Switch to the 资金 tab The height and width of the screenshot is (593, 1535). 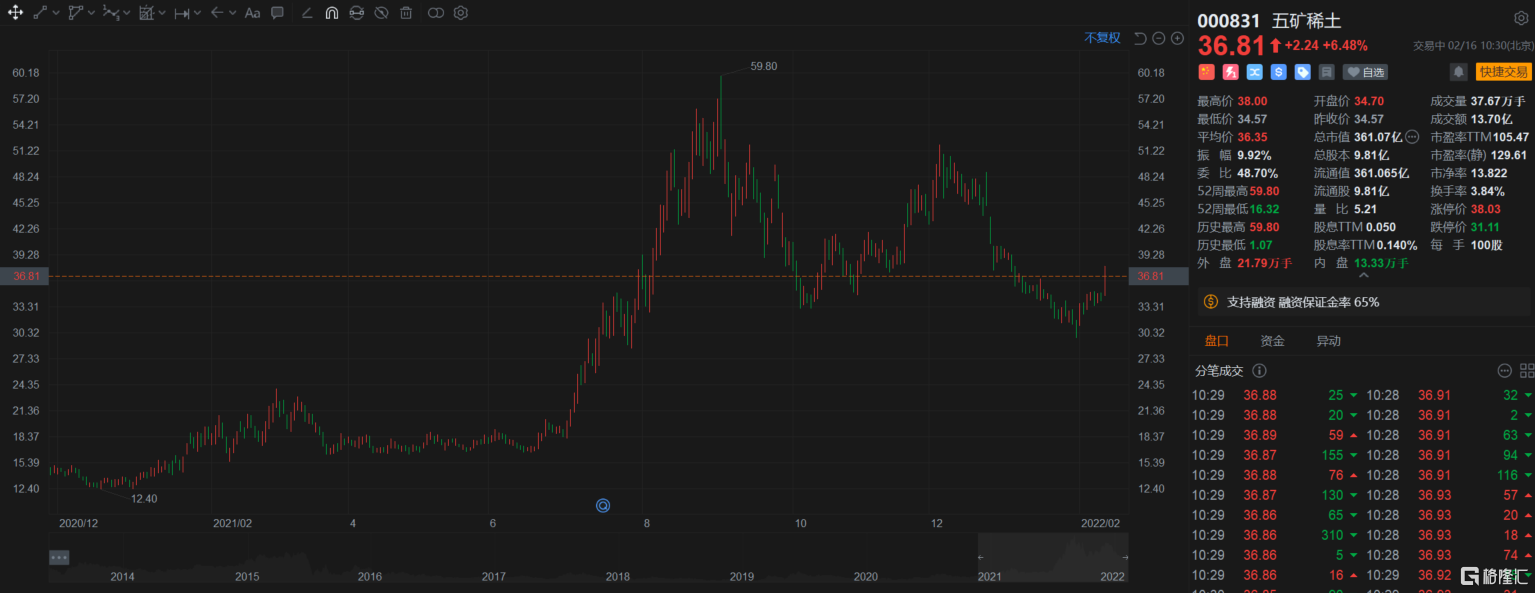(x=1272, y=341)
